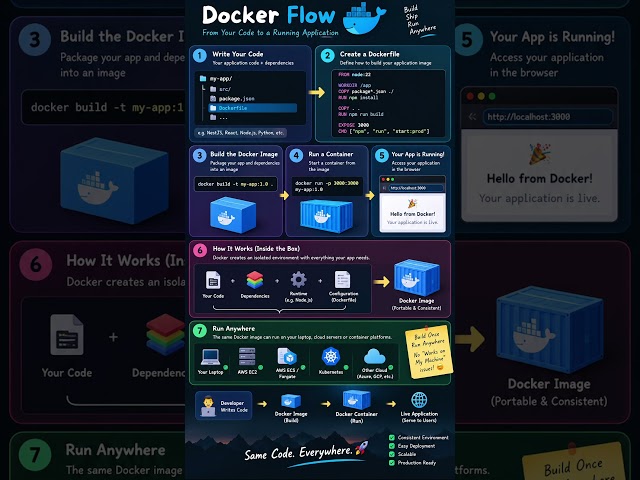Toggle the Easy Deployment checkbox
This screenshot has width=640, height=480.
[x=392, y=446]
